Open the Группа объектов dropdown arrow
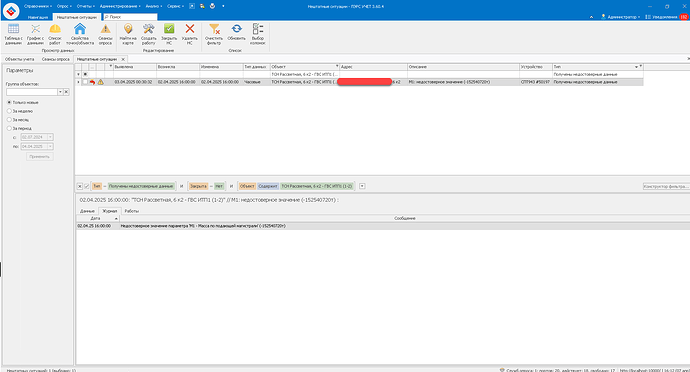Viewport: 690px width, 372px height. [x=60, y=92]
